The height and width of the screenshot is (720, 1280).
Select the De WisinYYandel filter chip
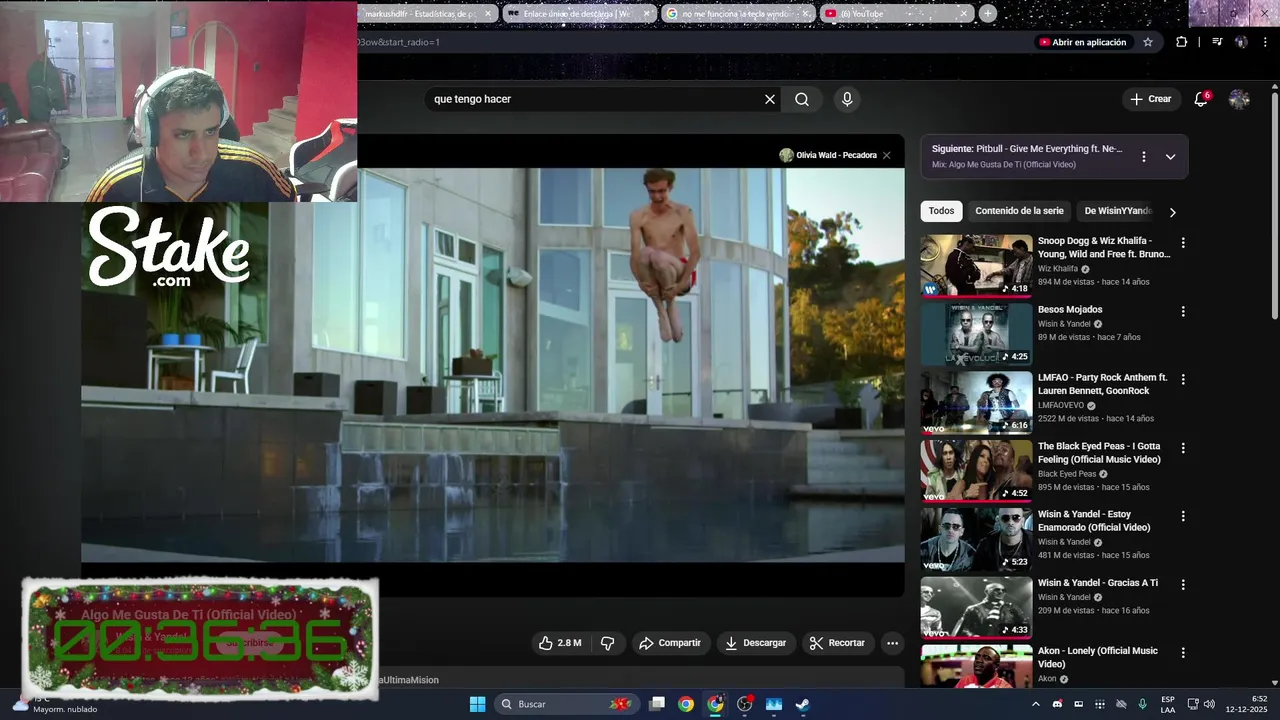click(1118, 211)
